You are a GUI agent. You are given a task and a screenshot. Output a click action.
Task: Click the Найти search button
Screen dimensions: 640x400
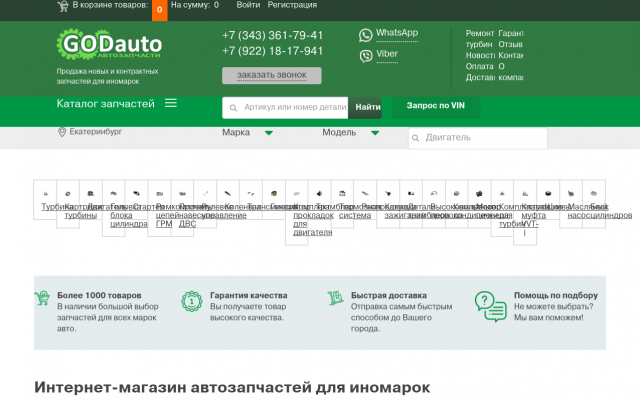pos(365,108)
